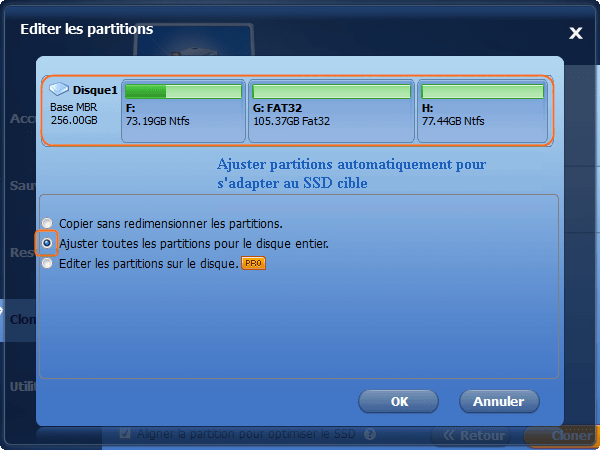The image size is (600, 450).
Task: Click the F: partition usage bar
Action: point(184,91)
